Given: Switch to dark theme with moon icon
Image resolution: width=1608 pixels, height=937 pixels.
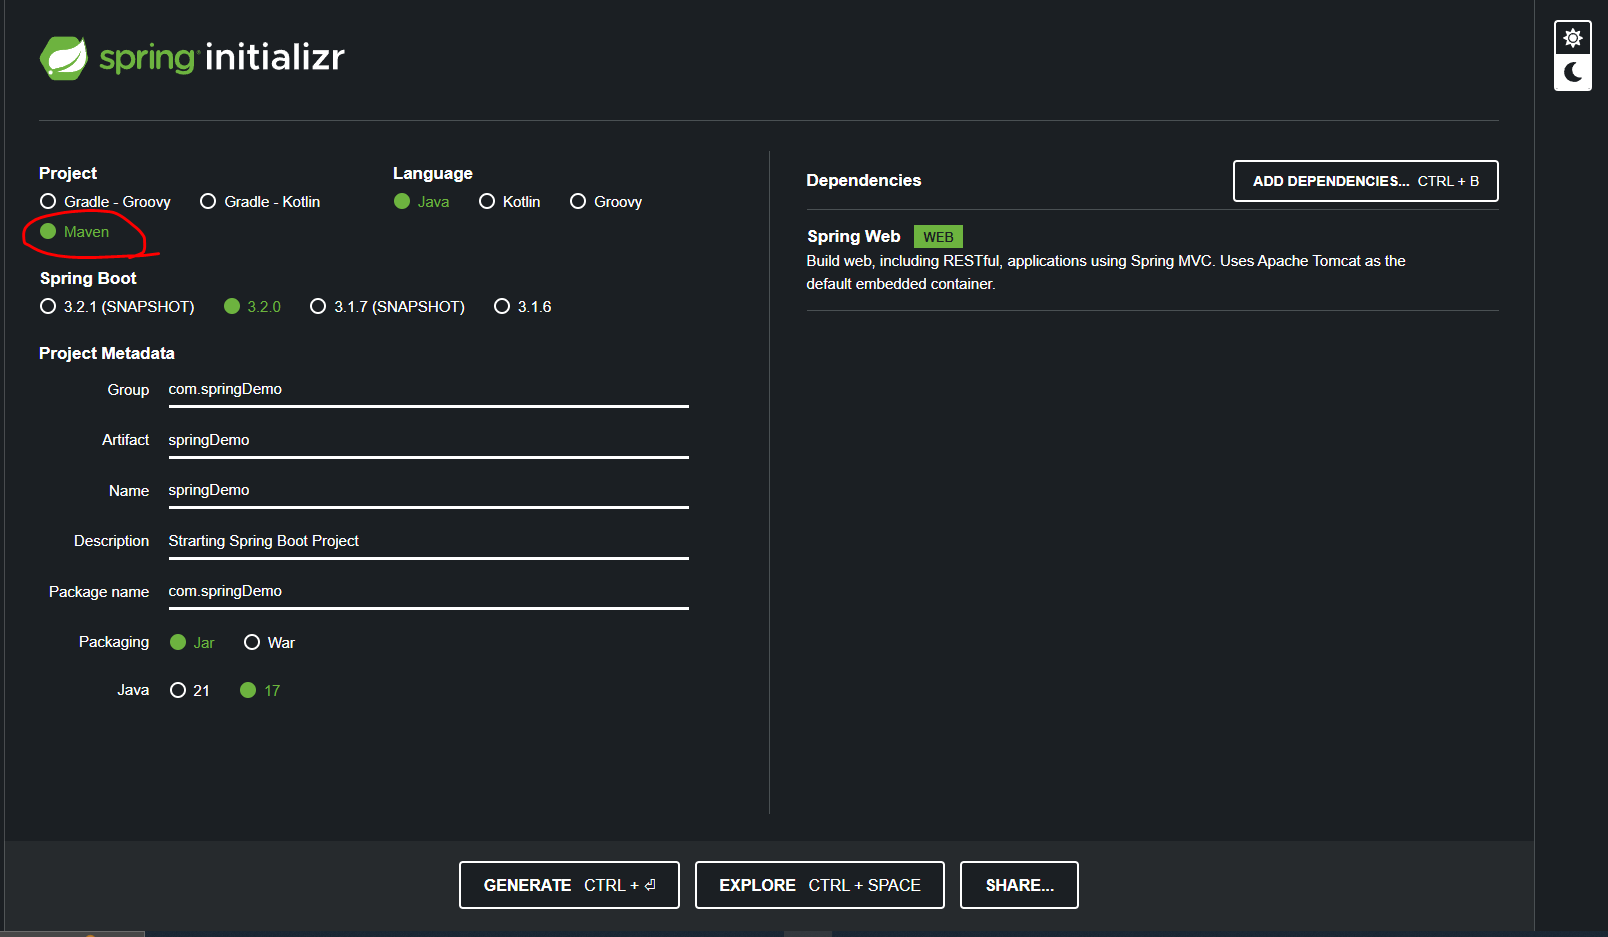Looking at the screenshot, I should (1573, 72).
